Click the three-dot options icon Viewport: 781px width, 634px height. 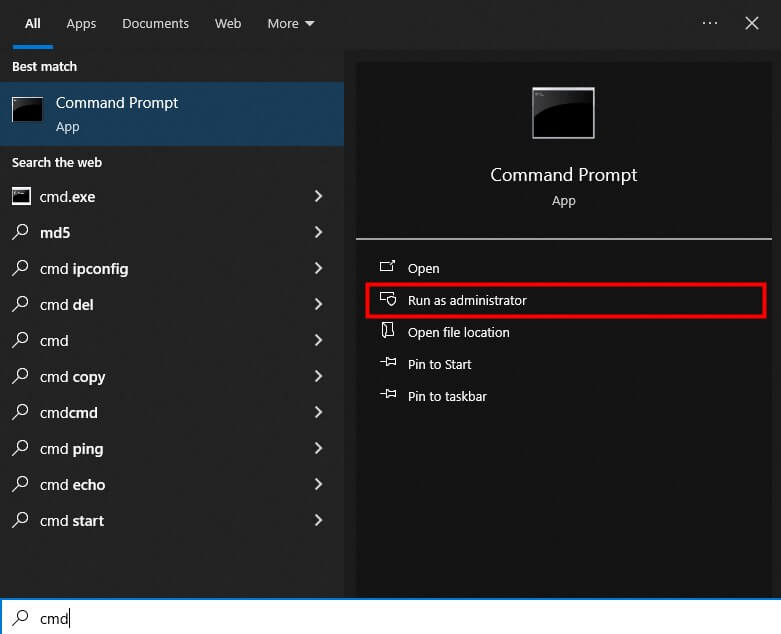click(x=710, y=23)
